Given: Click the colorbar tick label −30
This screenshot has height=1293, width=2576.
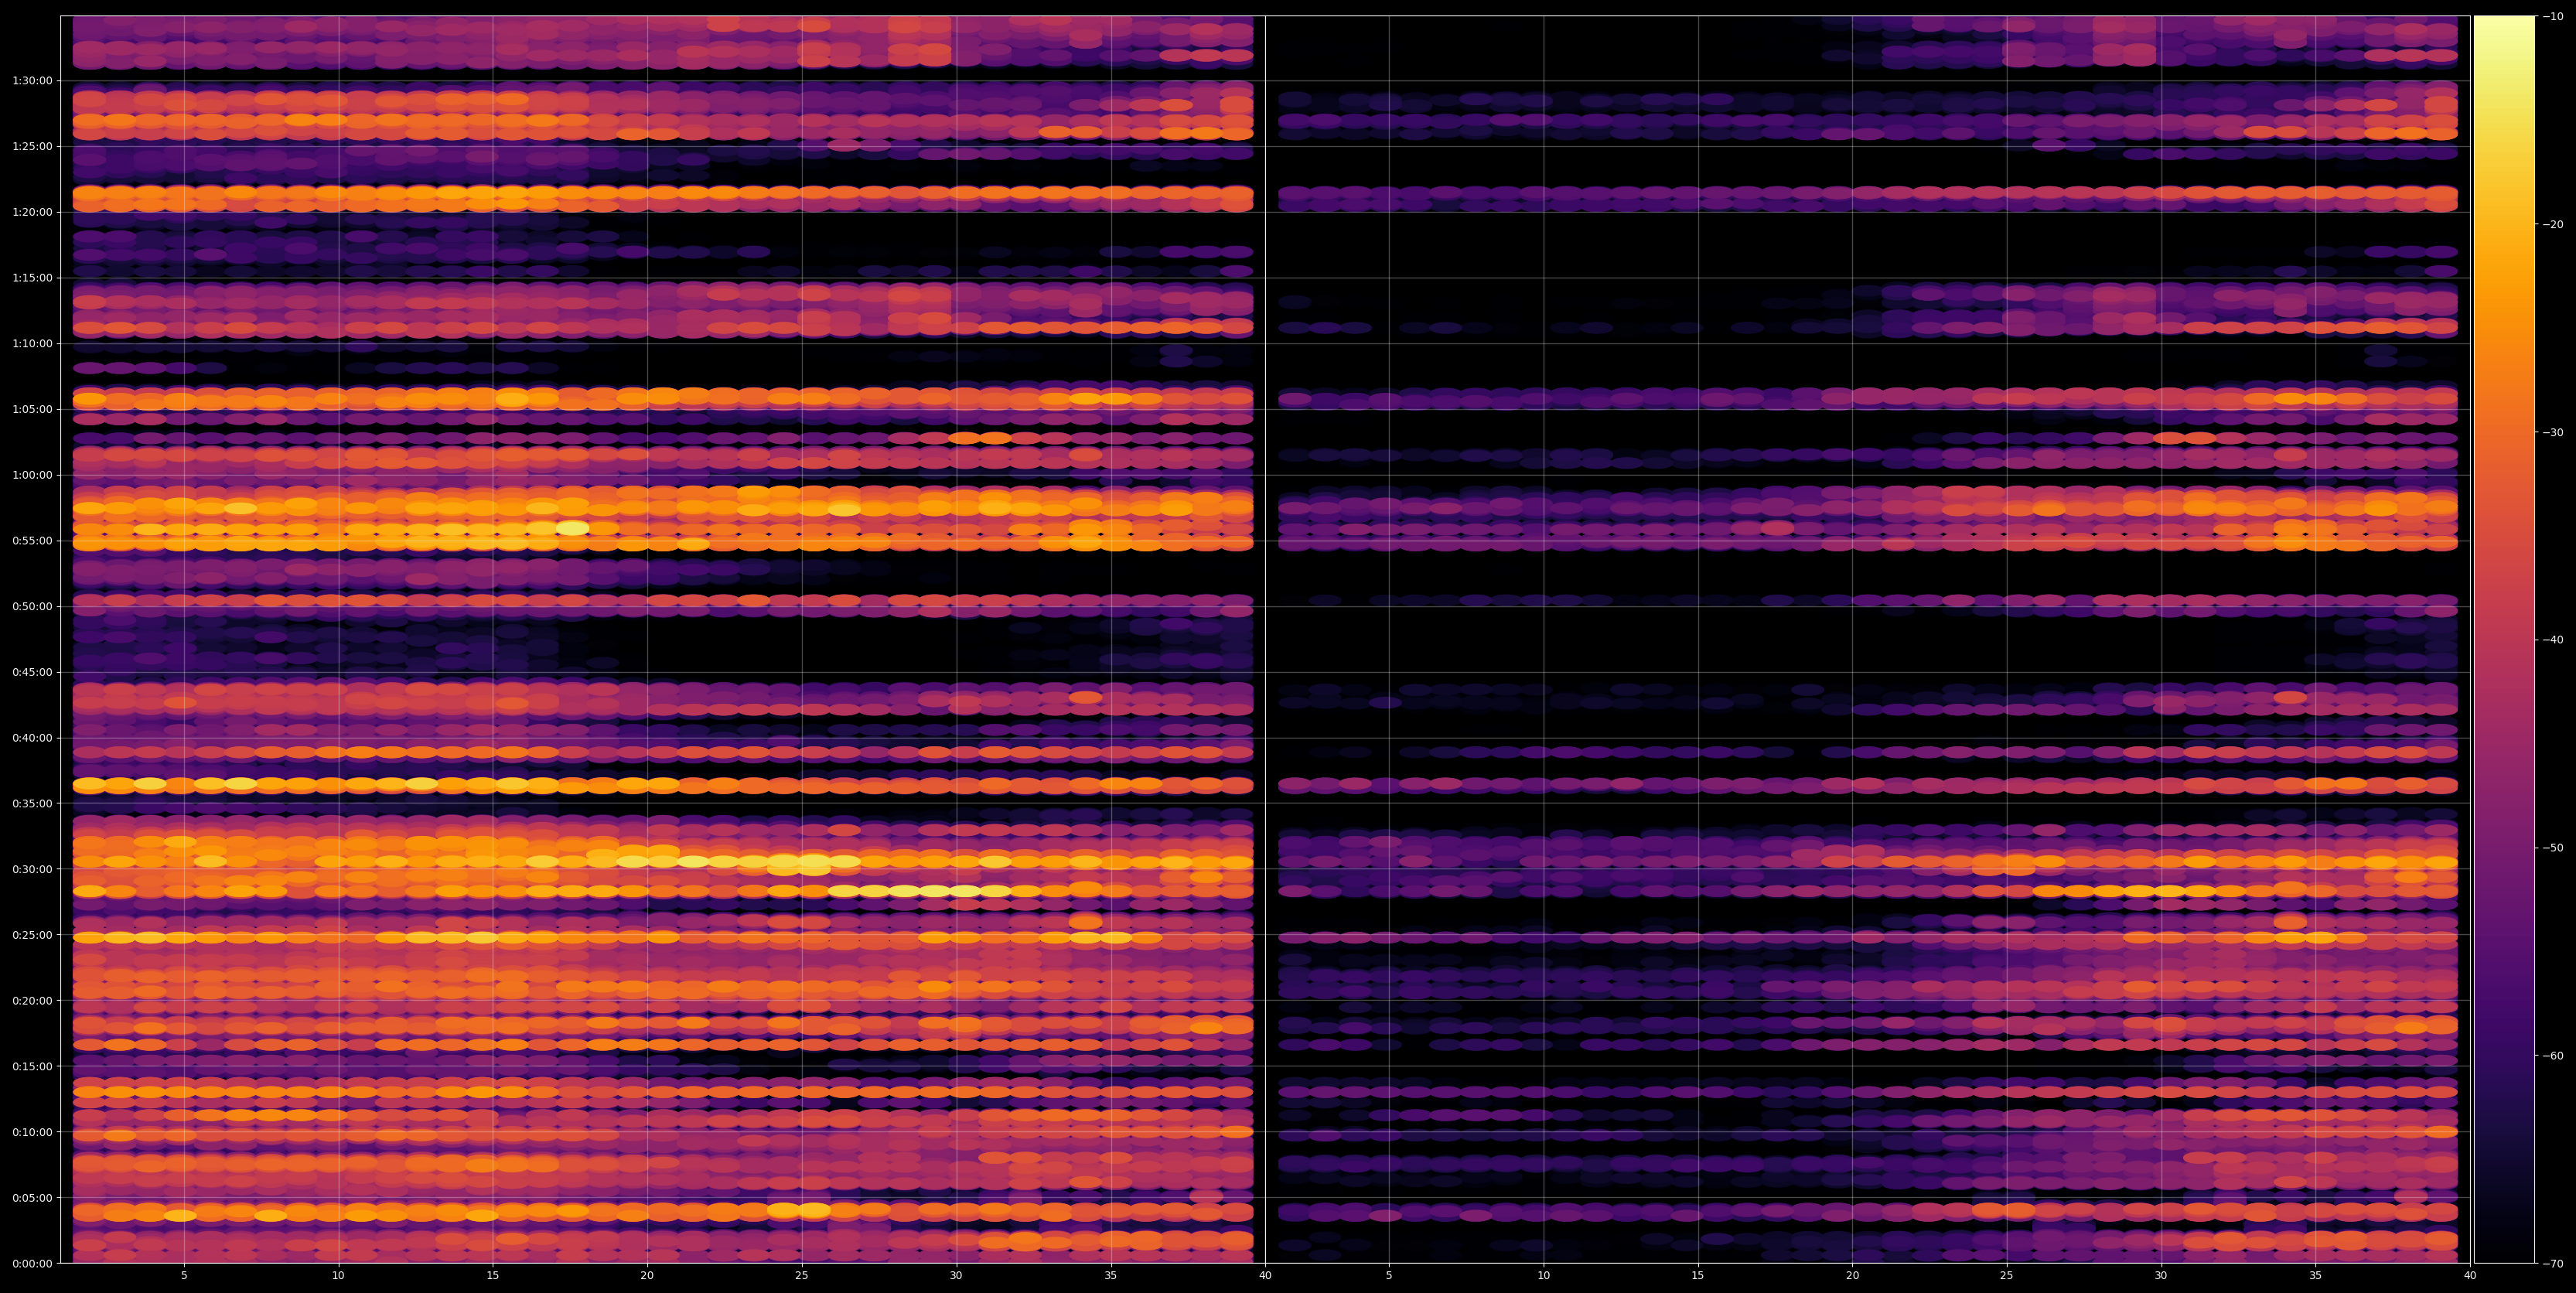Looking at the screenshot, I should tap(2553, 432).
